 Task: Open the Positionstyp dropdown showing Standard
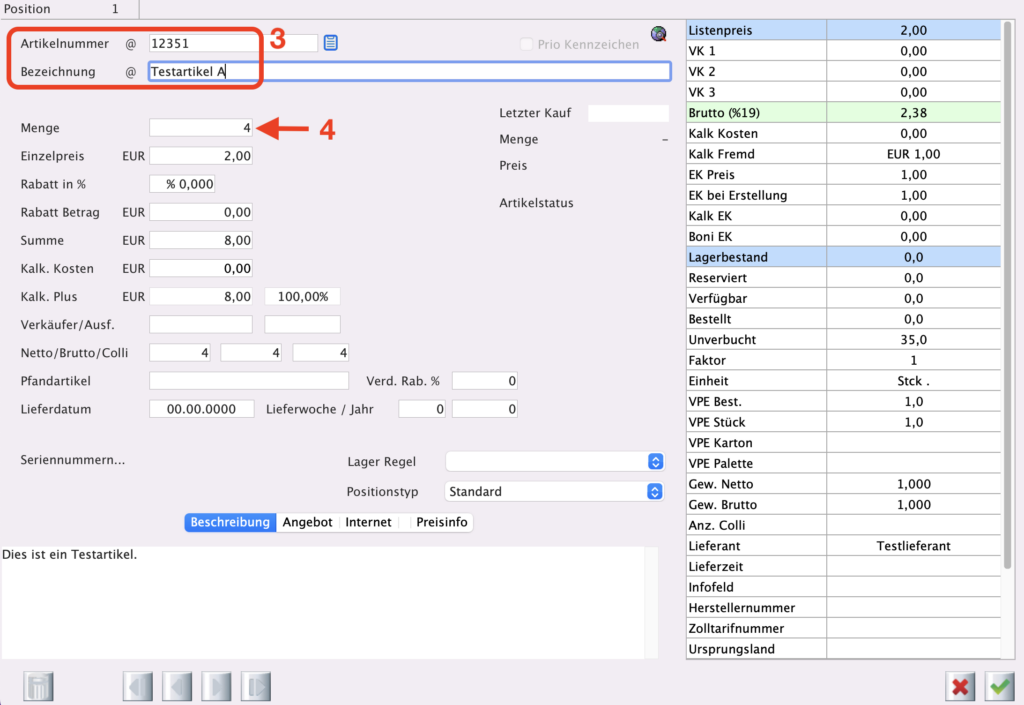click(x=555, y=492)
